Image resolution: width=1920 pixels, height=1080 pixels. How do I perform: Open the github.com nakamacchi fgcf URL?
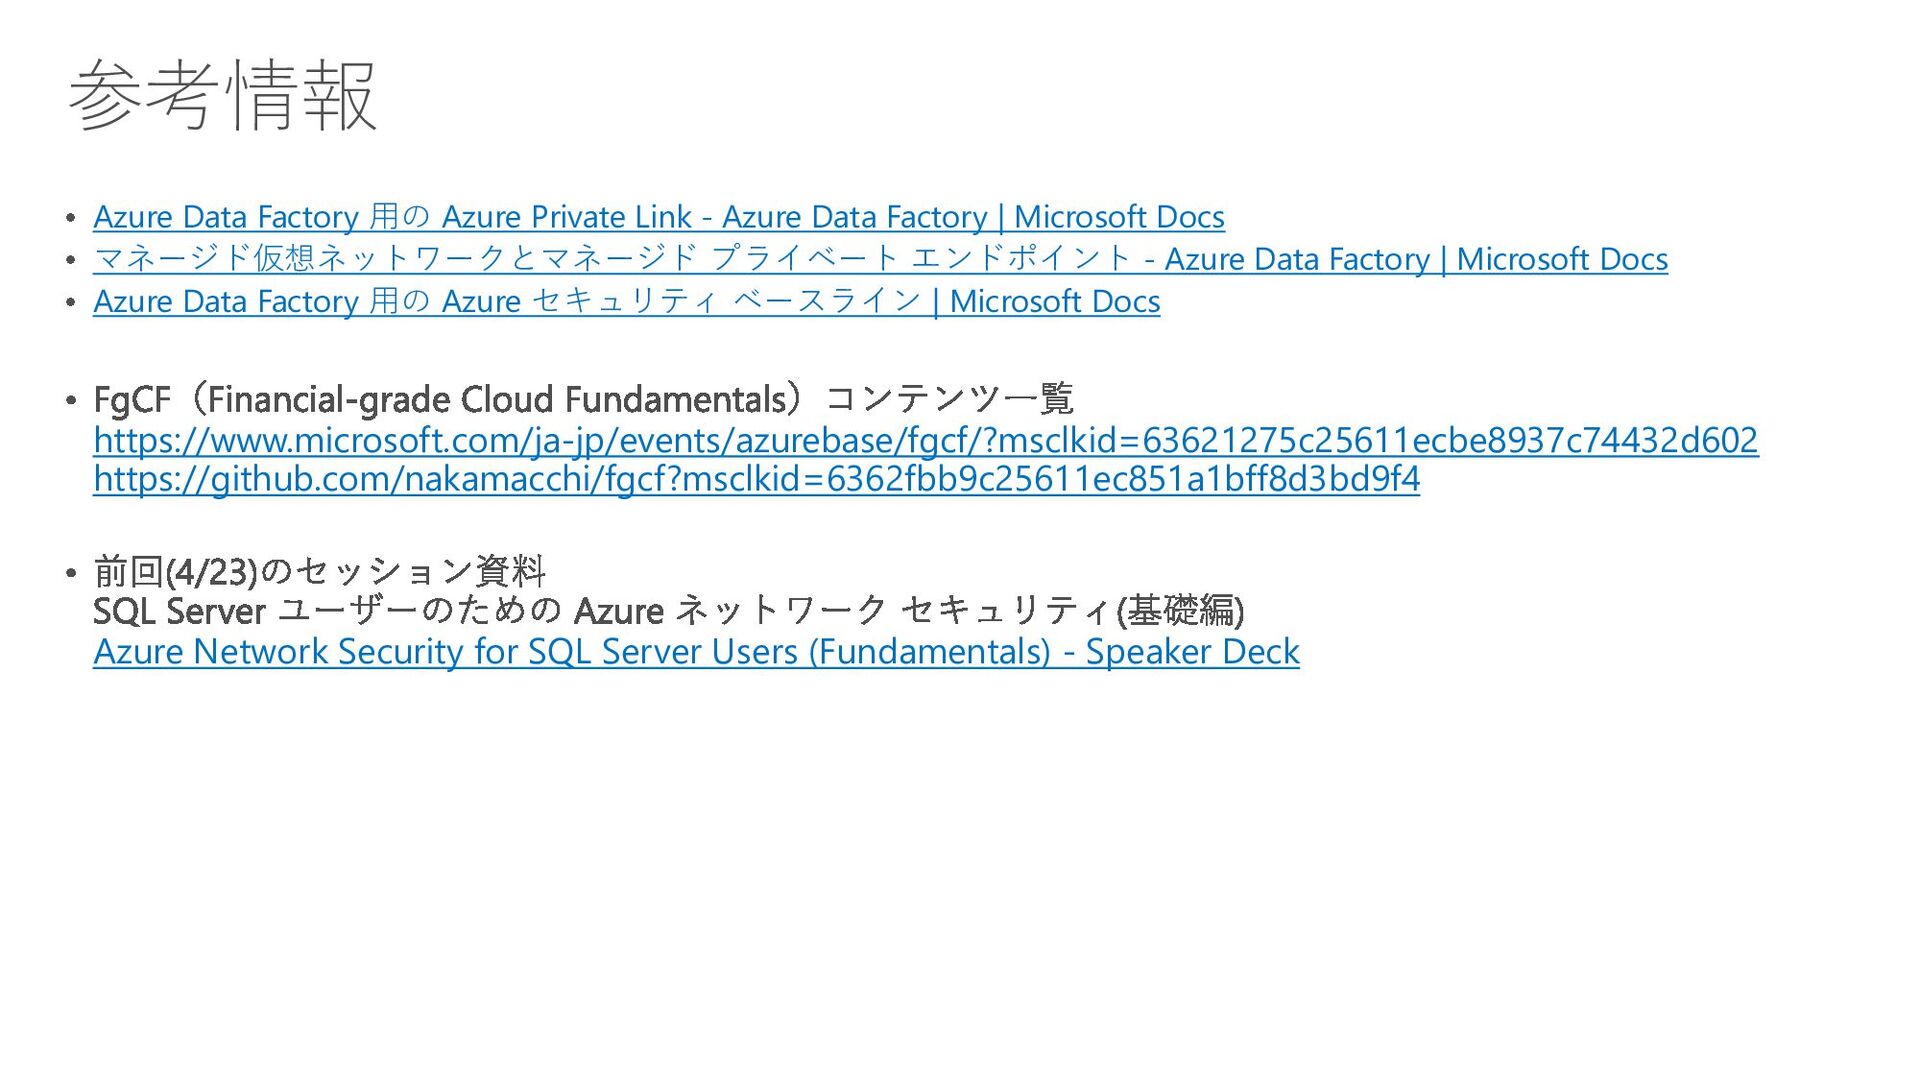tap(756, 479)
